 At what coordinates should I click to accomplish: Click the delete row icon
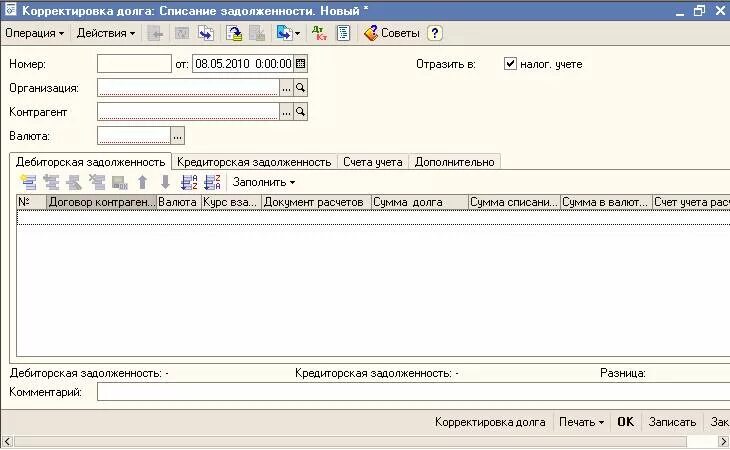pos(97,182)
